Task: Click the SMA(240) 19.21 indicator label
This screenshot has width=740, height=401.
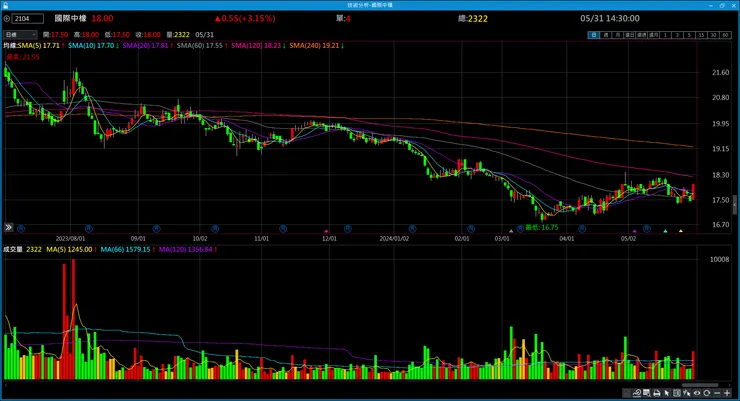Action: pyautogui.click(x=314, y=45)
